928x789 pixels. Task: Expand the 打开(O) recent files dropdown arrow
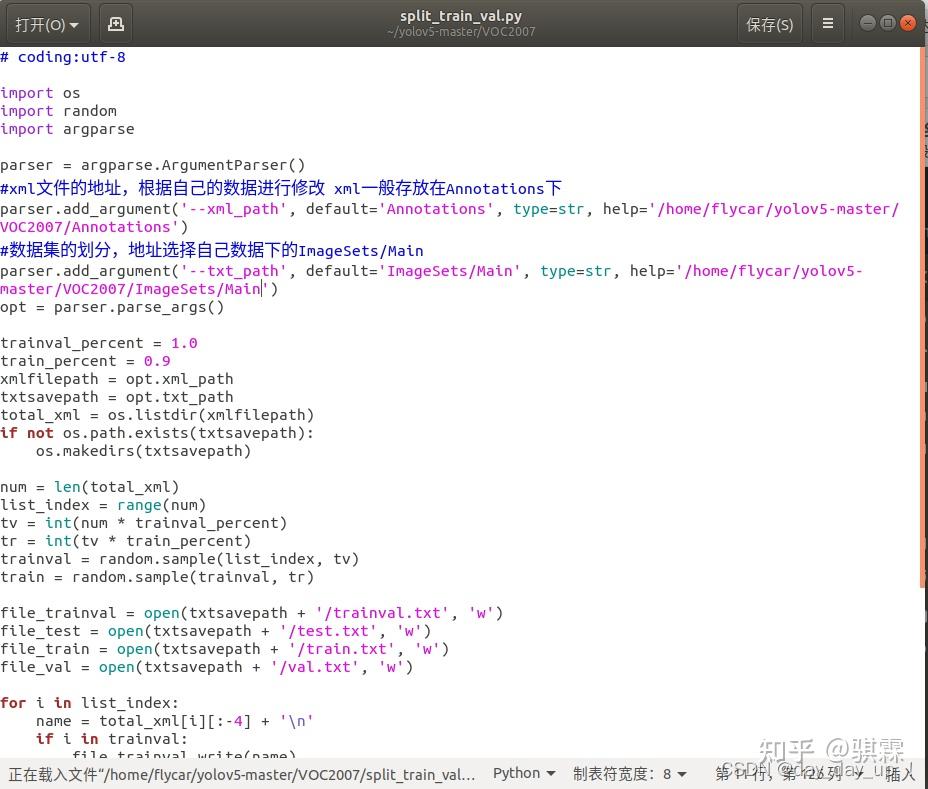point(73,23)
